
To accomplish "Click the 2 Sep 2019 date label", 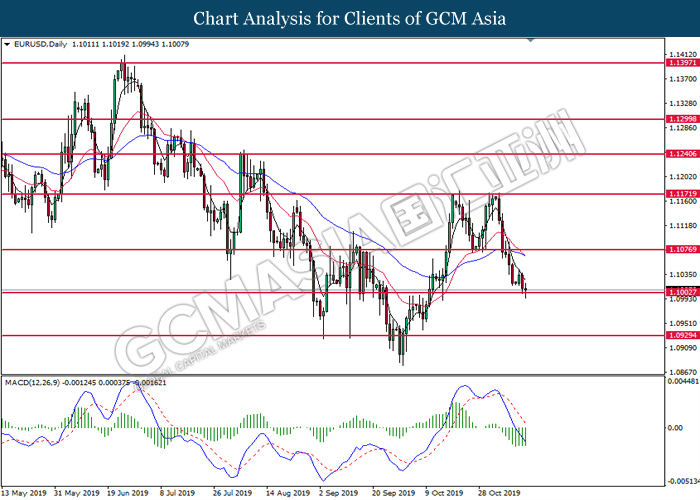I will coord(338,493).
